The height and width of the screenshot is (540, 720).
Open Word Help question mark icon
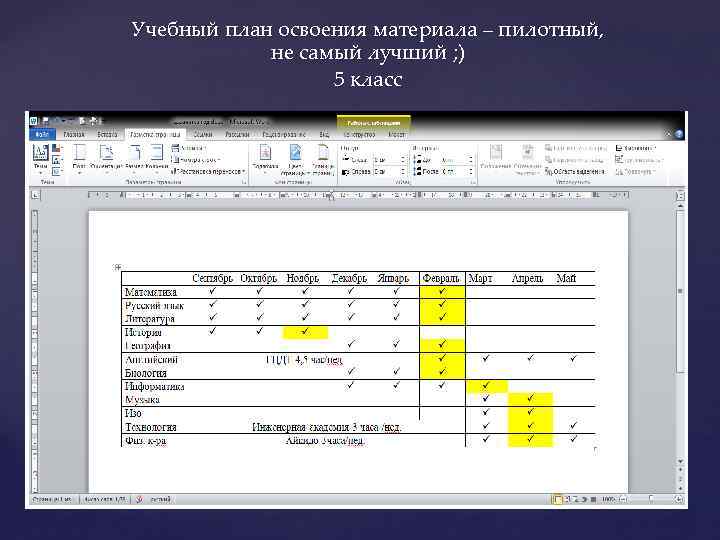(x=679, y=134)
